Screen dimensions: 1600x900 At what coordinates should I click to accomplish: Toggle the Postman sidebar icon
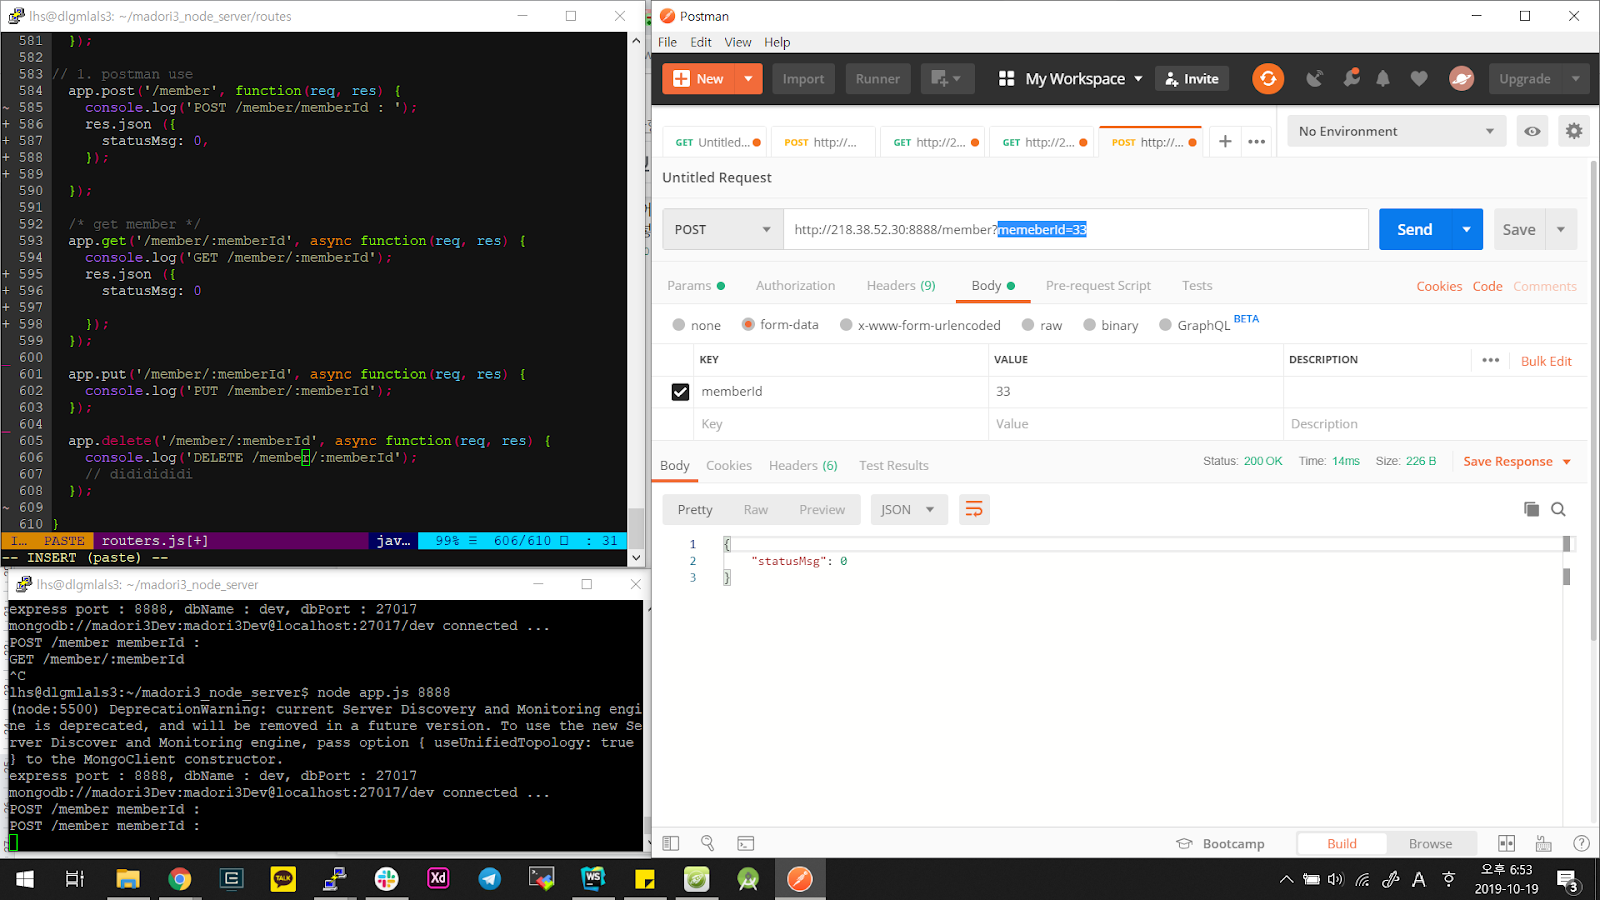click(671, 843)
